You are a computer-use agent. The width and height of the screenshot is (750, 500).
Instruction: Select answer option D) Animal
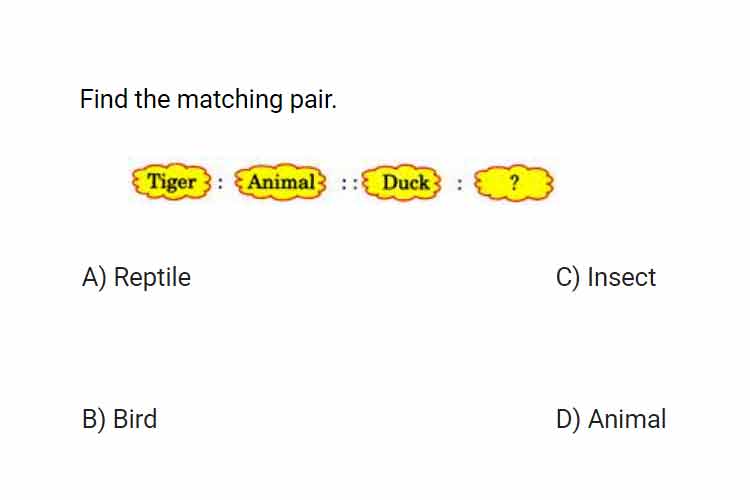[x=611, y=419]
